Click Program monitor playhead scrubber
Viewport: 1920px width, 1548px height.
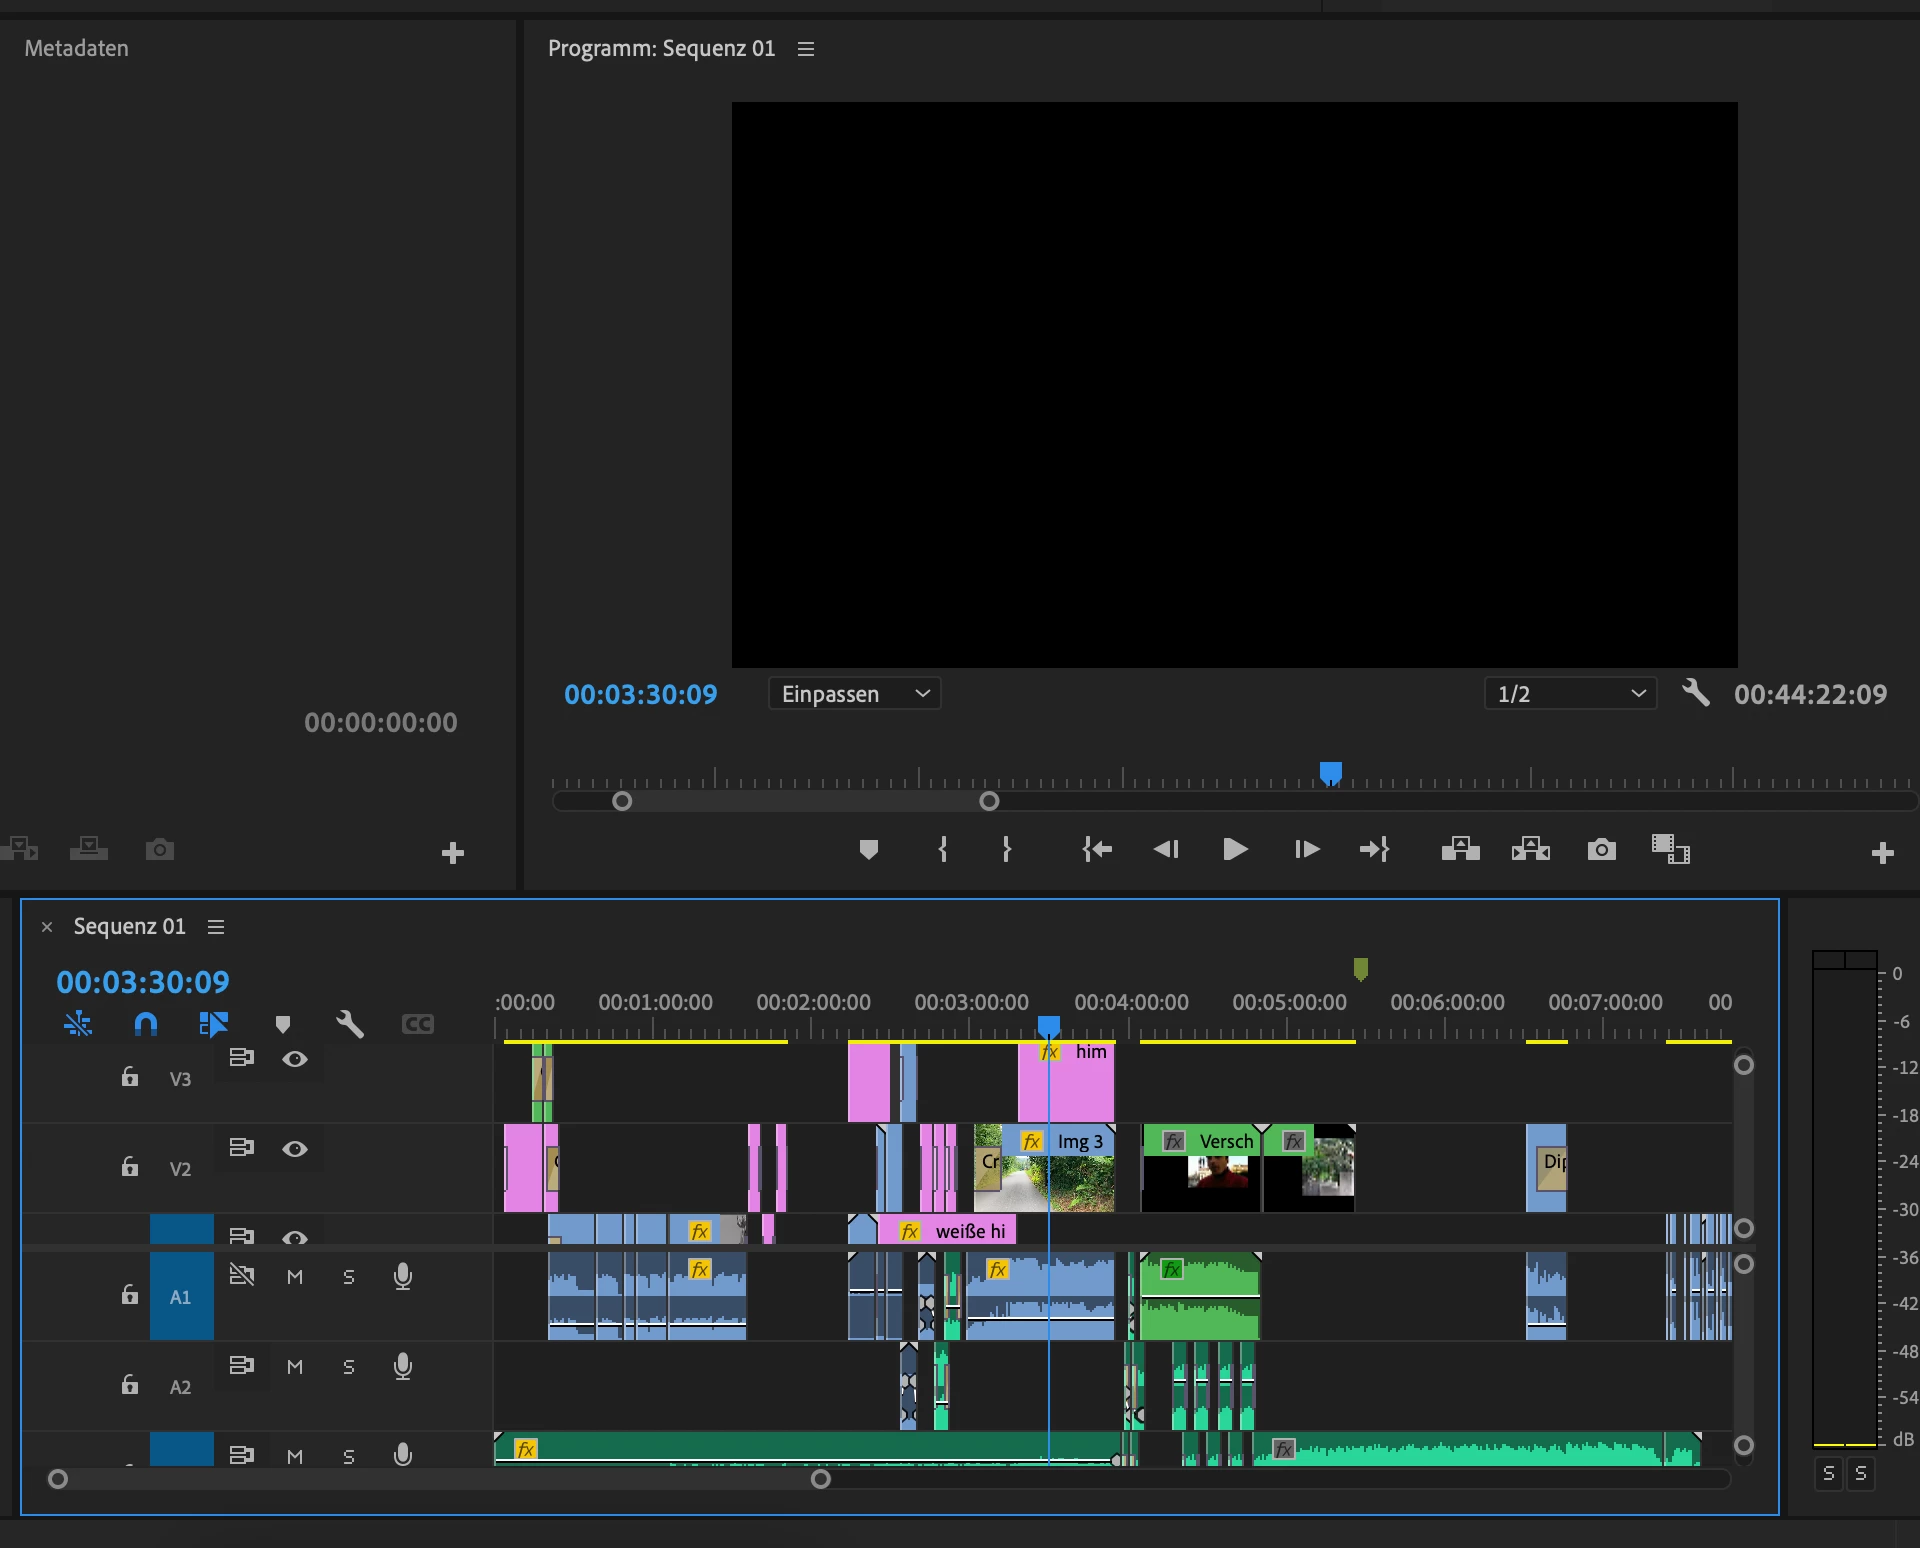pos(1330,773)
